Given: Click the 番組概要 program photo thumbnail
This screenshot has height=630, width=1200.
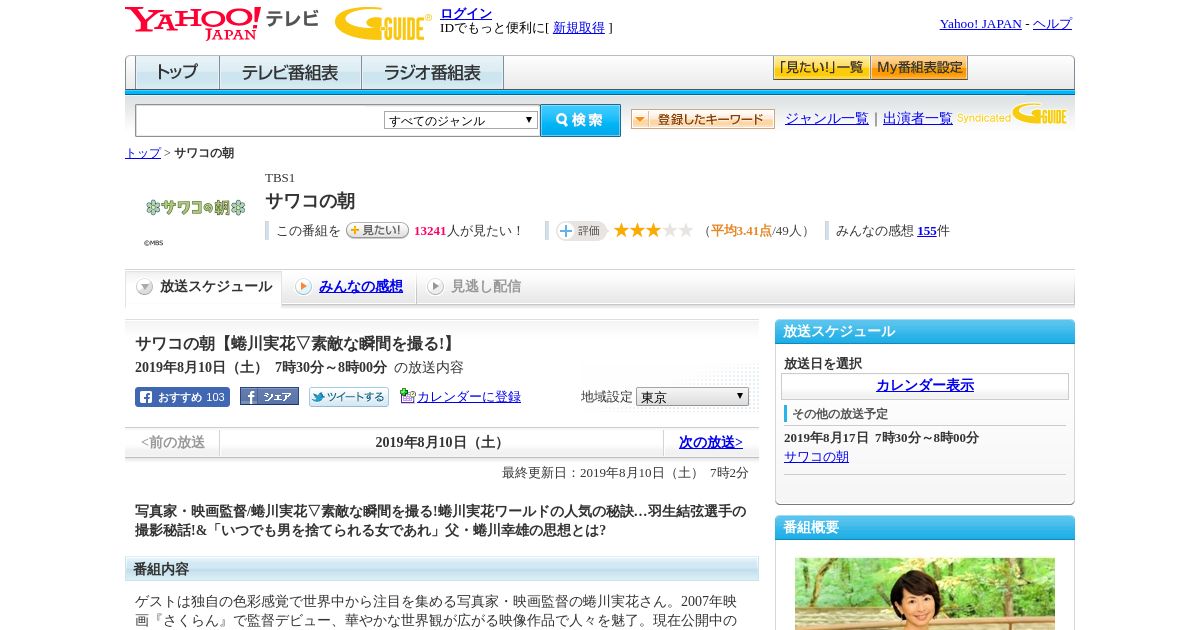Looking at the screenshot, I should point(925,594).
